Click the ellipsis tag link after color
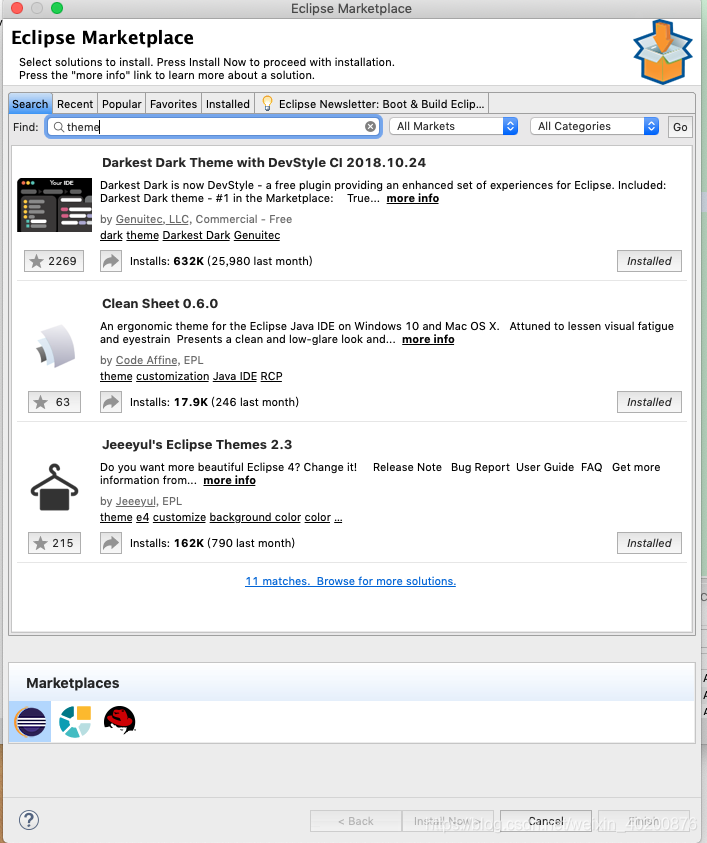 point(338,517)
